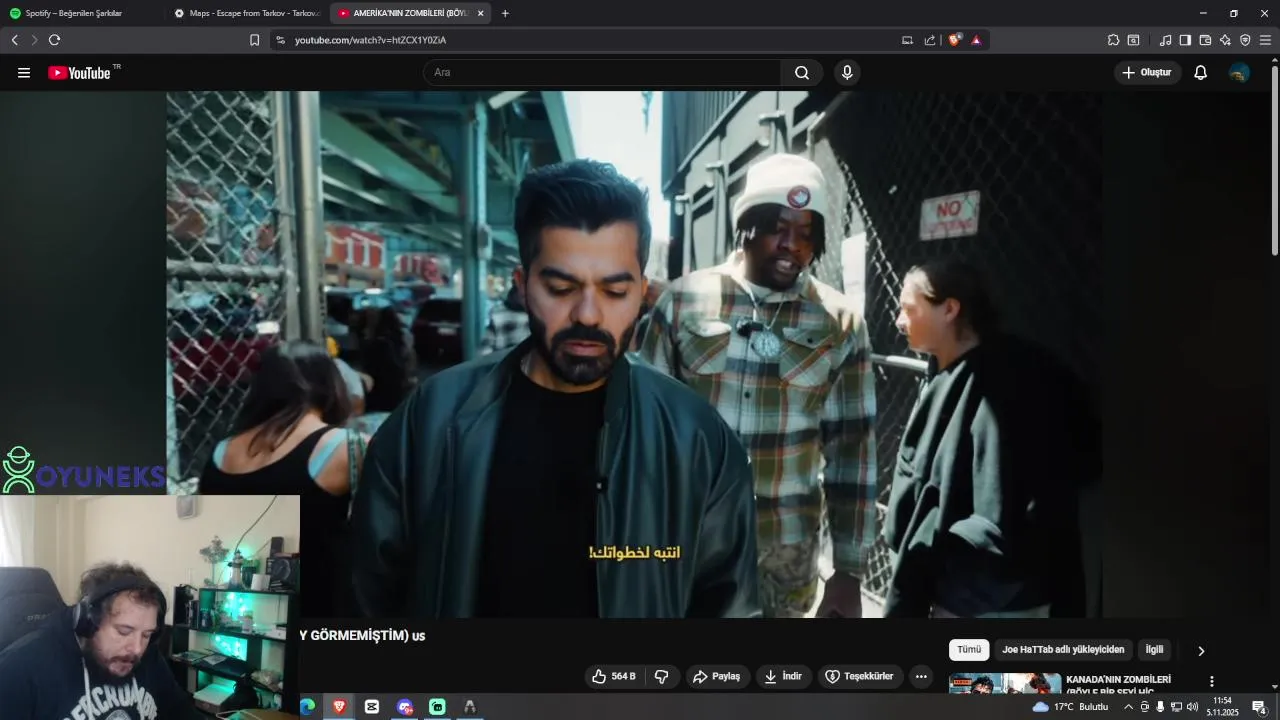Close the AMERİKA'NIN ZOMBİLERİ tab
This screenshot has height=720, width=1280.
point(480,13)
